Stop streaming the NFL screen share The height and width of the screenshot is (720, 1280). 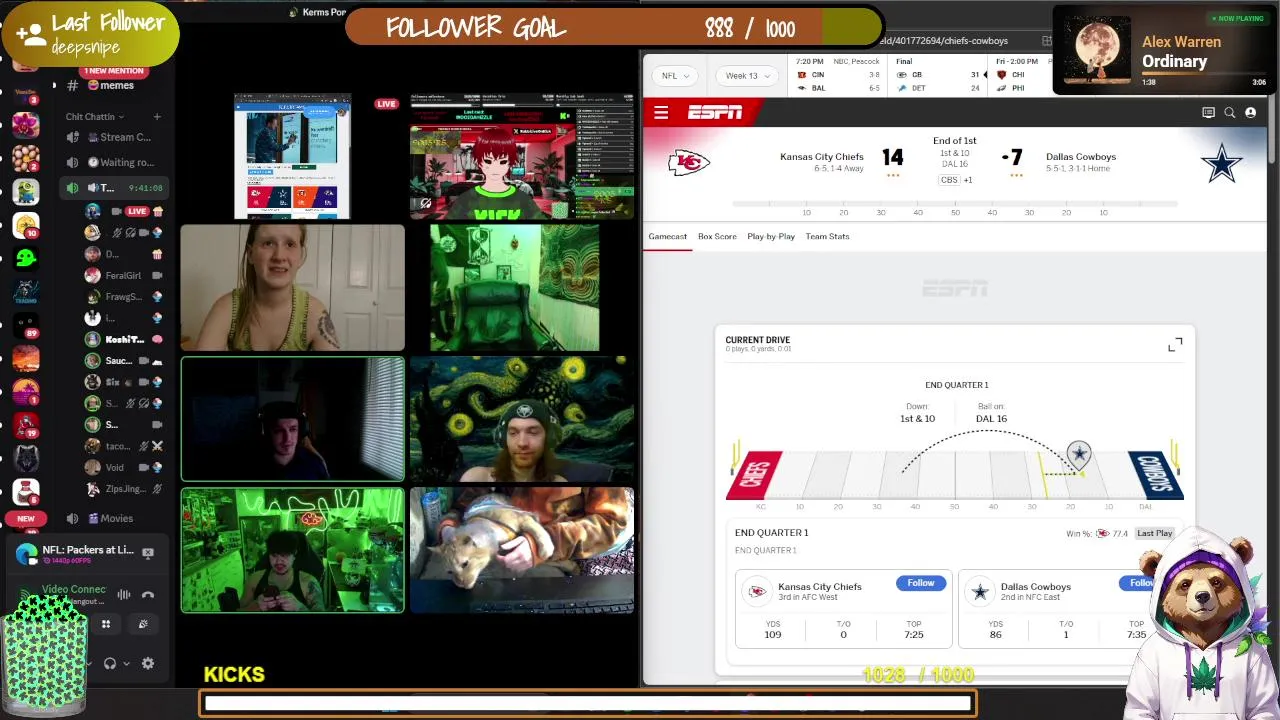148,552
